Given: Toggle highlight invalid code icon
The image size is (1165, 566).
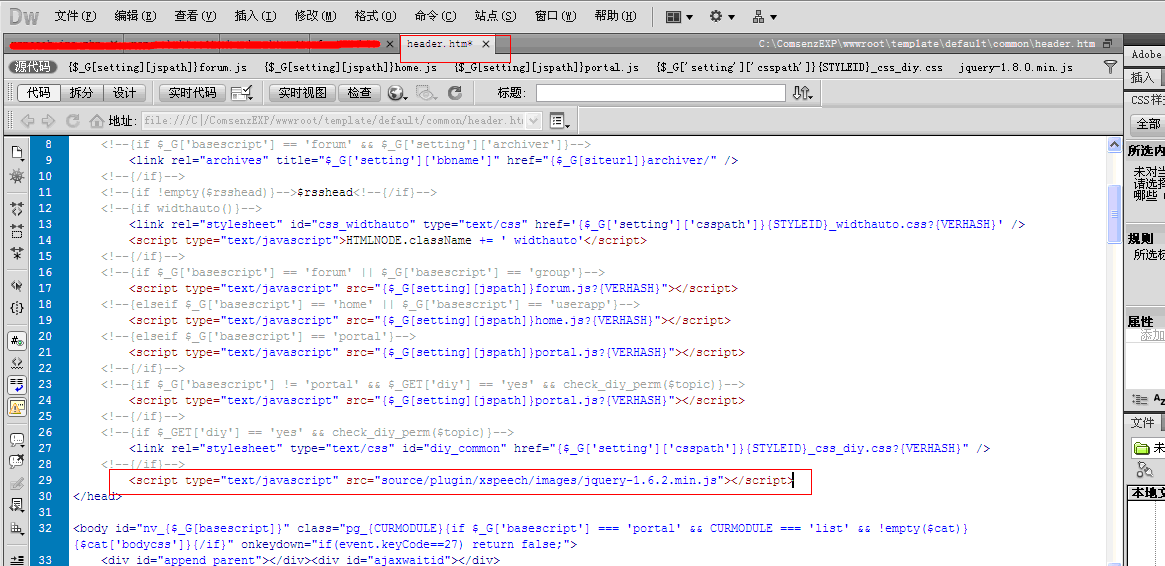Looking at the screenshot, I should coord(16,362).
